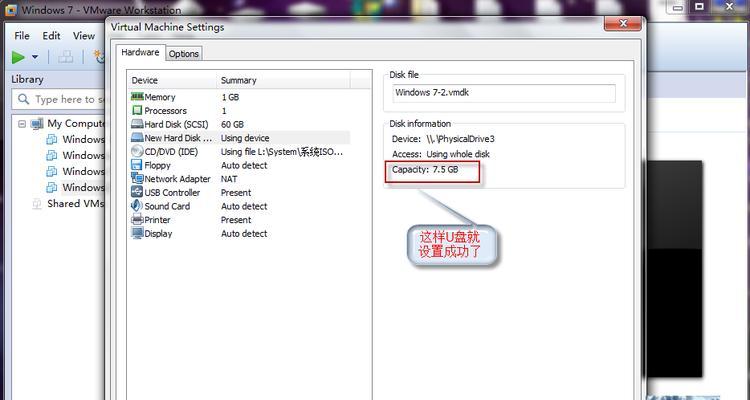
Task: Switch to the Hardware tab
Action: (140, 53)
